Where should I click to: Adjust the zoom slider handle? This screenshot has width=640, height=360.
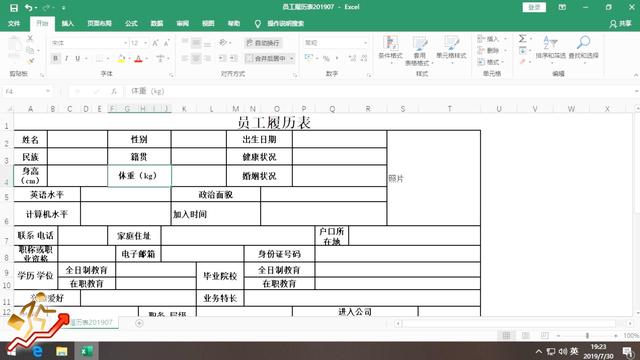point(587,336)
